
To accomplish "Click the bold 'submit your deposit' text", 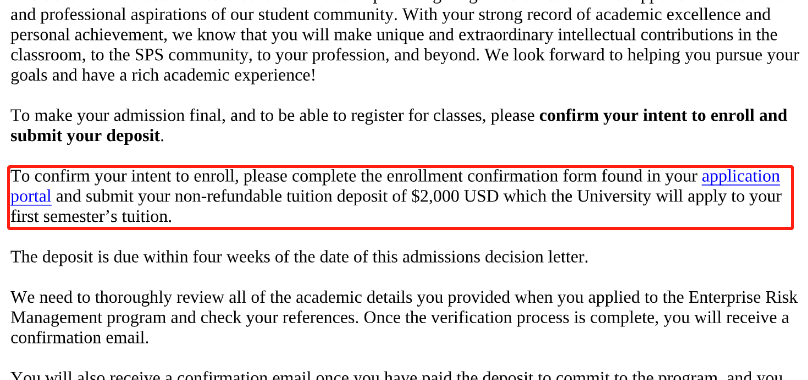I will [x=85, y=136].
